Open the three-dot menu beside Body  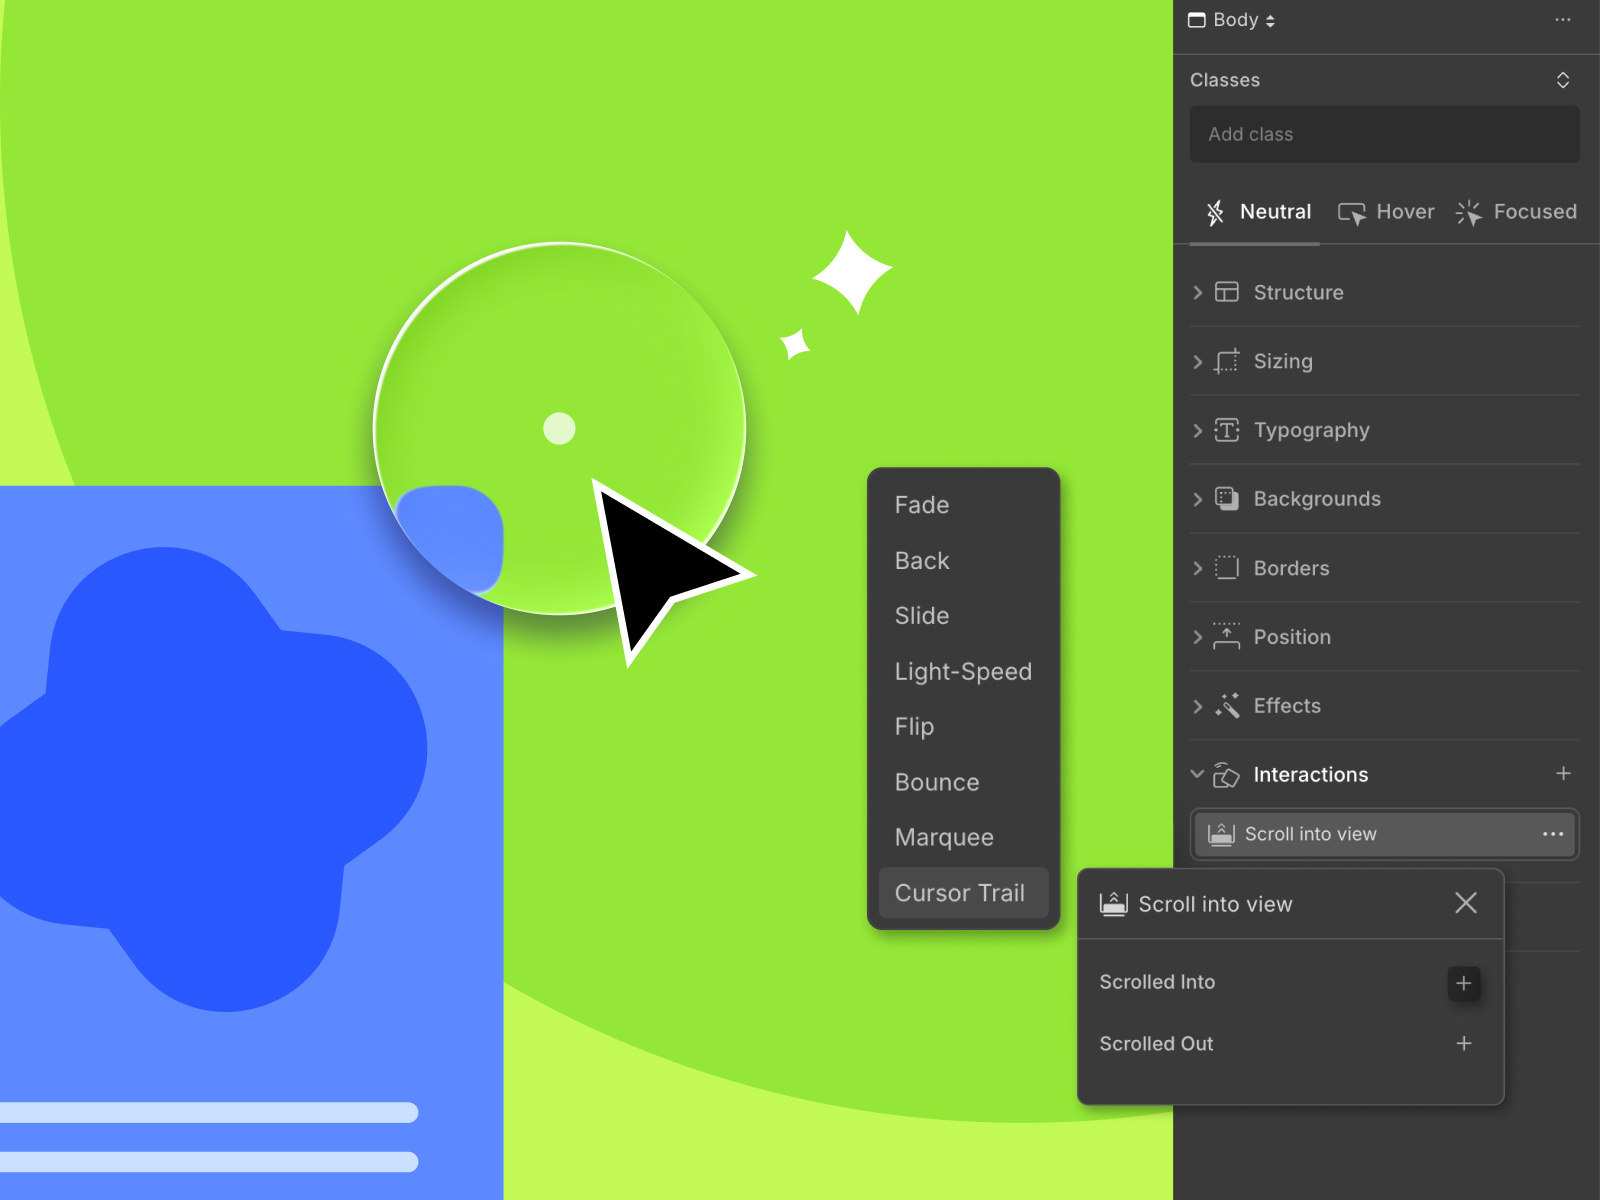click(1562, 20)
